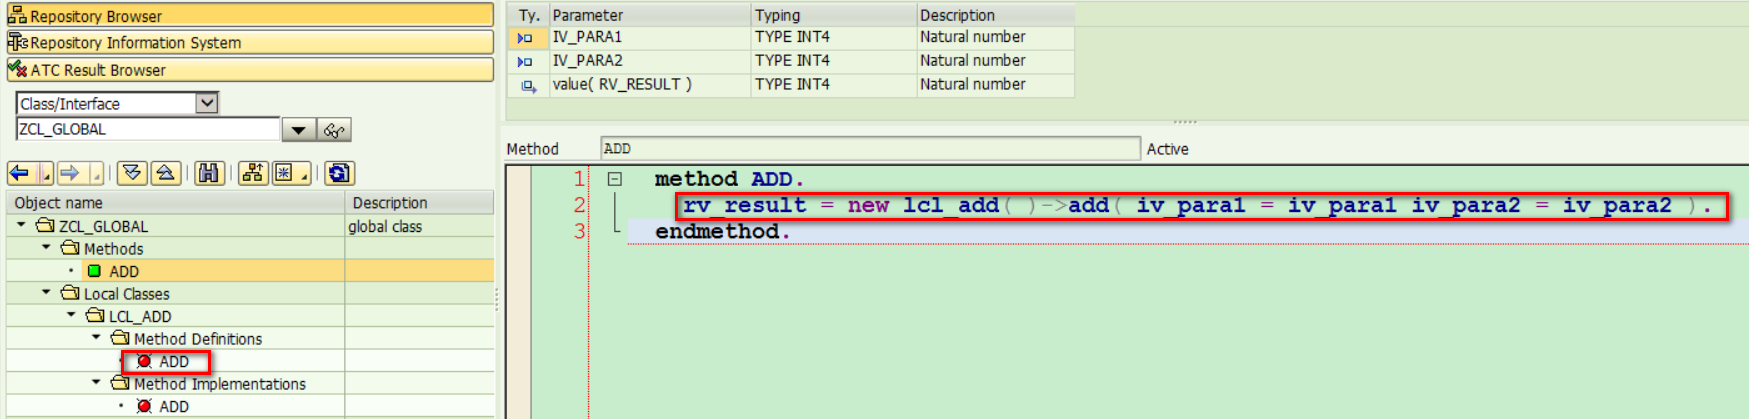Click the glasses Display object icon
The image size is (1749, 419).
click(334, 130)
